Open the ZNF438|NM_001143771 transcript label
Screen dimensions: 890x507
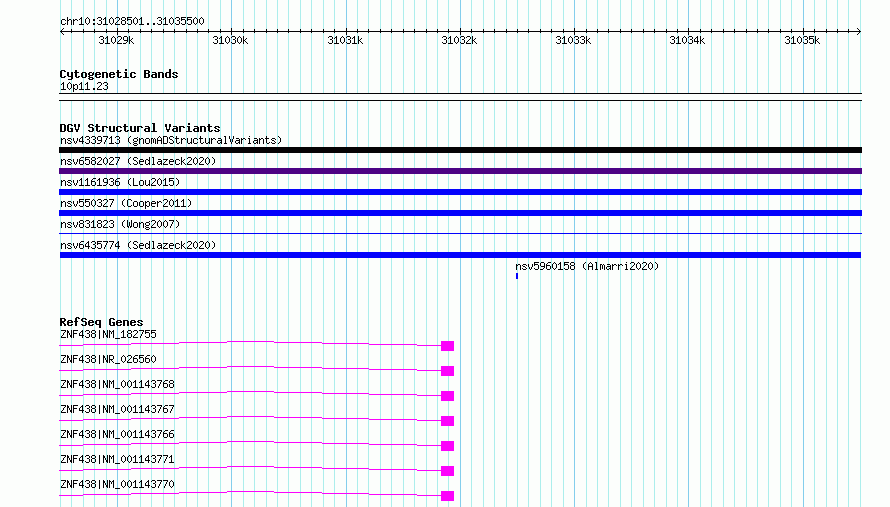(x=117, y=459)
